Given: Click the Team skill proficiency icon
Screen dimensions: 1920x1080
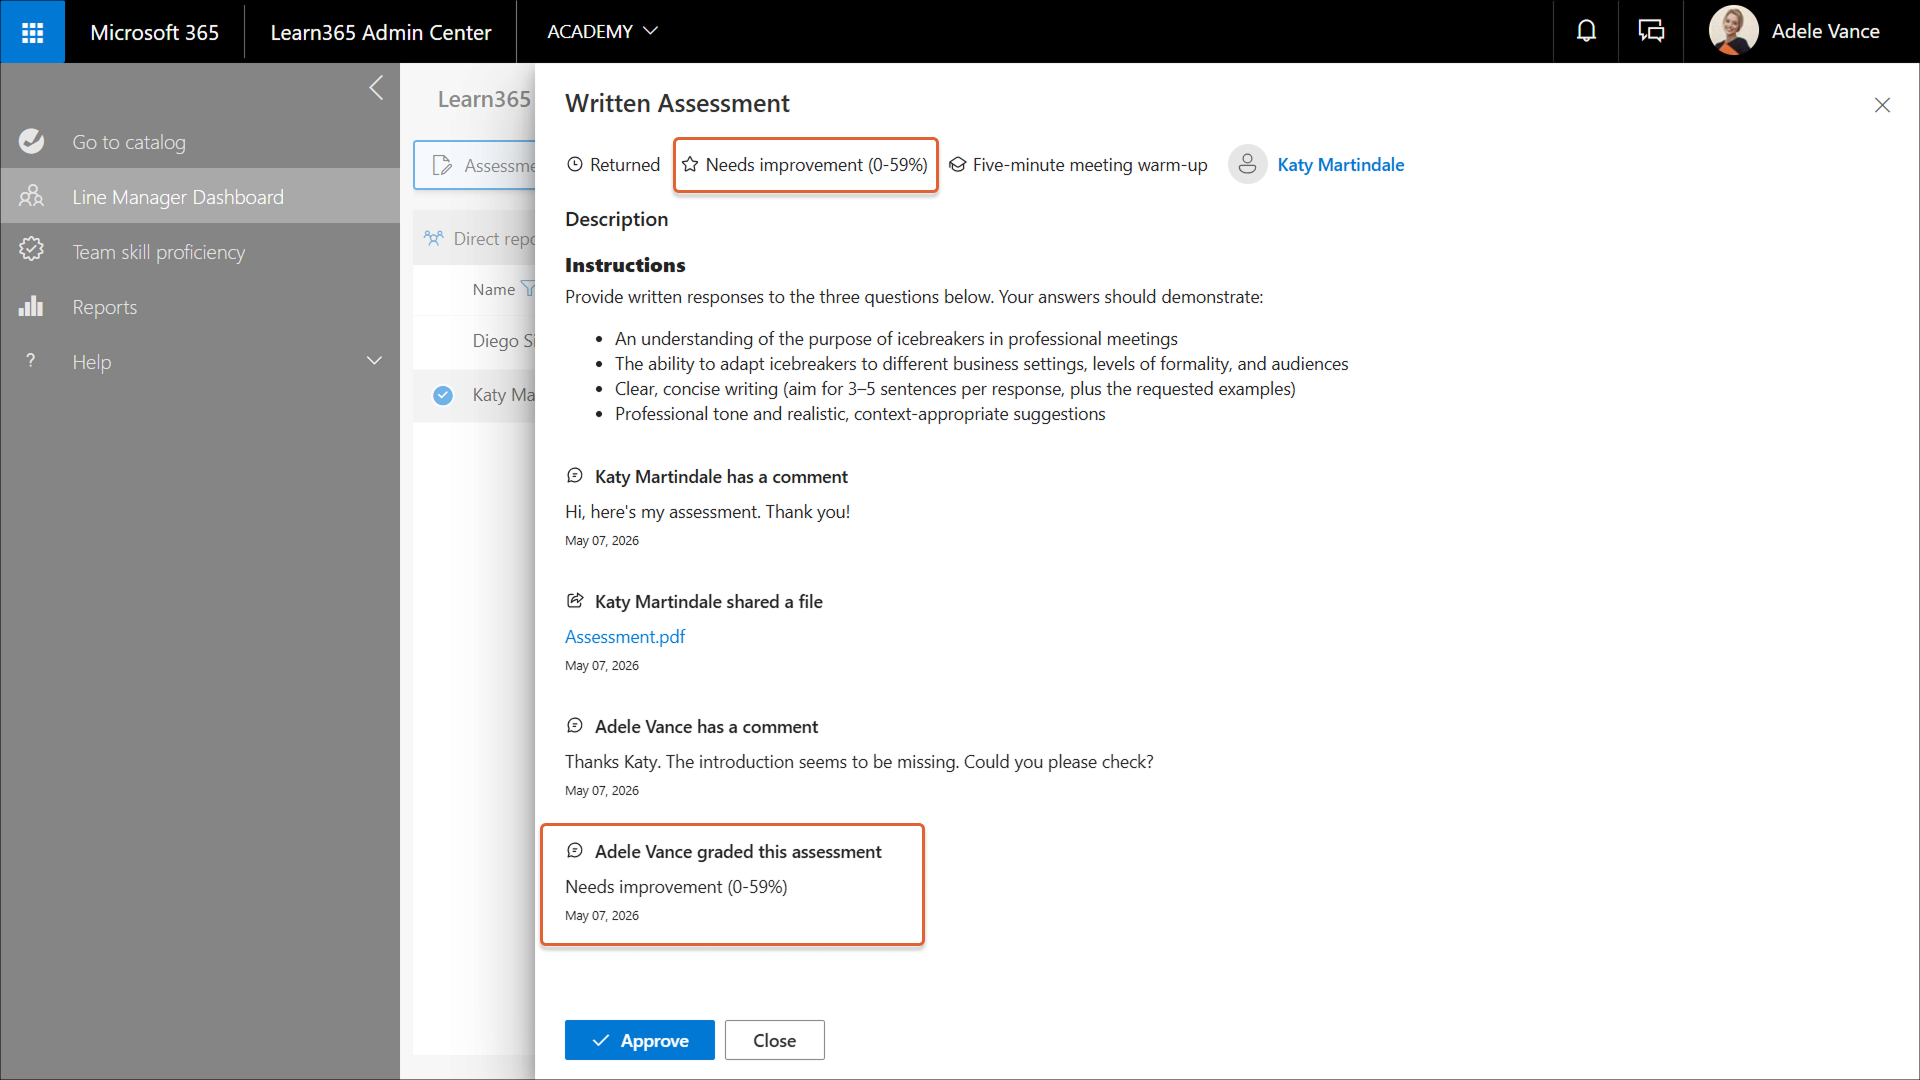Looking at the screenshot, I should click(x=32, y=250).
